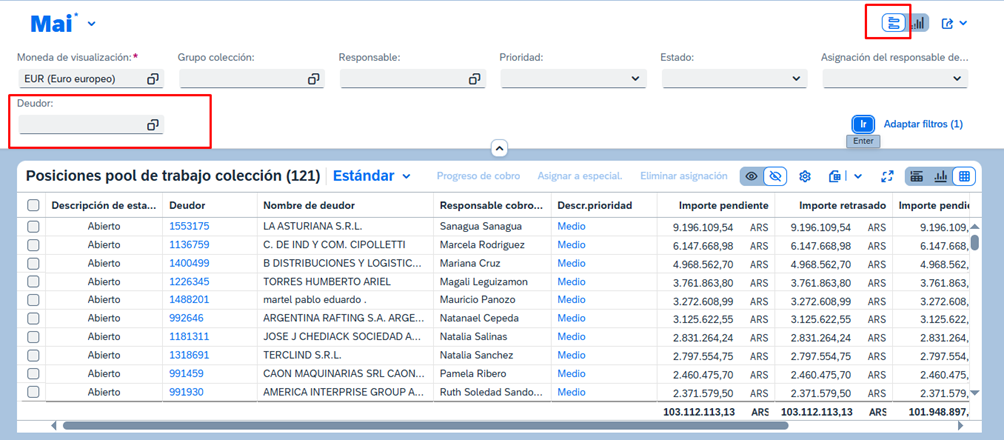
Task: Click the share export icon in header
Action: pyautogui.click(x=947, y=23)
